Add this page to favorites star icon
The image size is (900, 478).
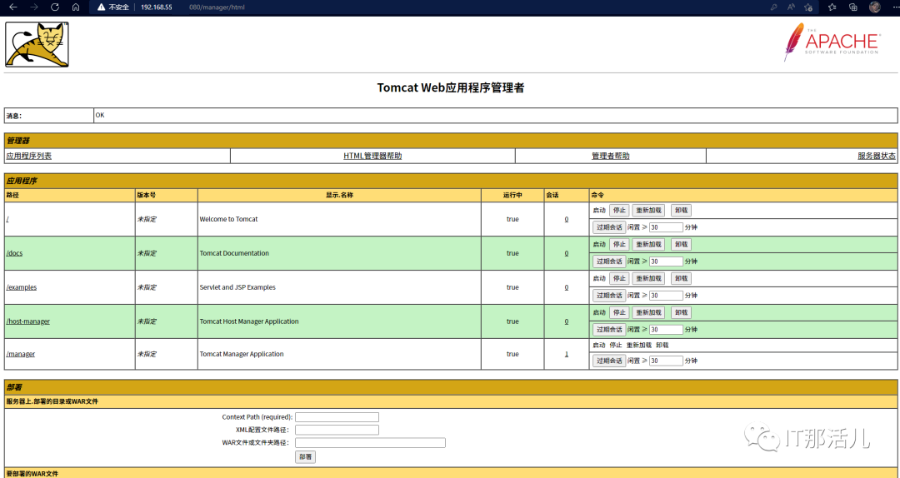pyautogui.click(x=808, y=7)
